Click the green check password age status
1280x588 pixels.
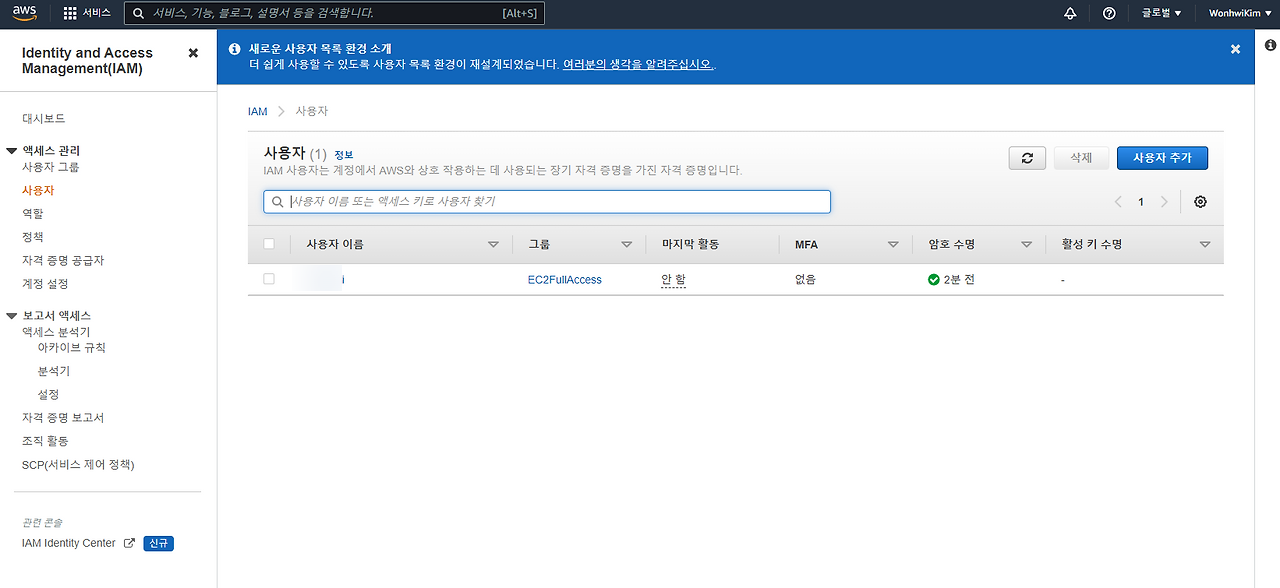coord(934,280)
